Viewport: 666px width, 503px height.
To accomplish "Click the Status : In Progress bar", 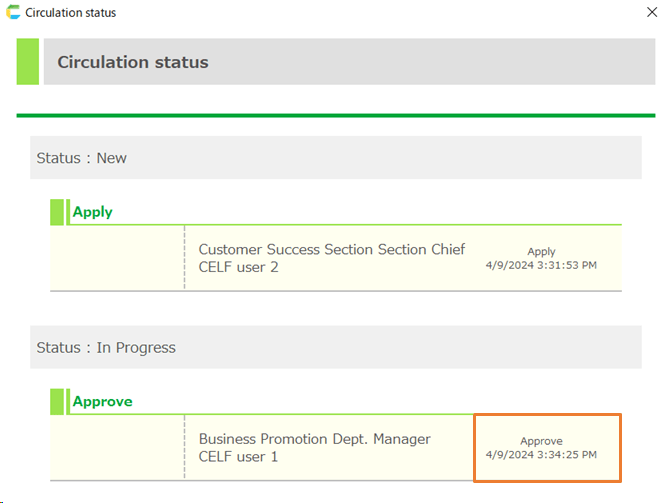I will [335, 348].
